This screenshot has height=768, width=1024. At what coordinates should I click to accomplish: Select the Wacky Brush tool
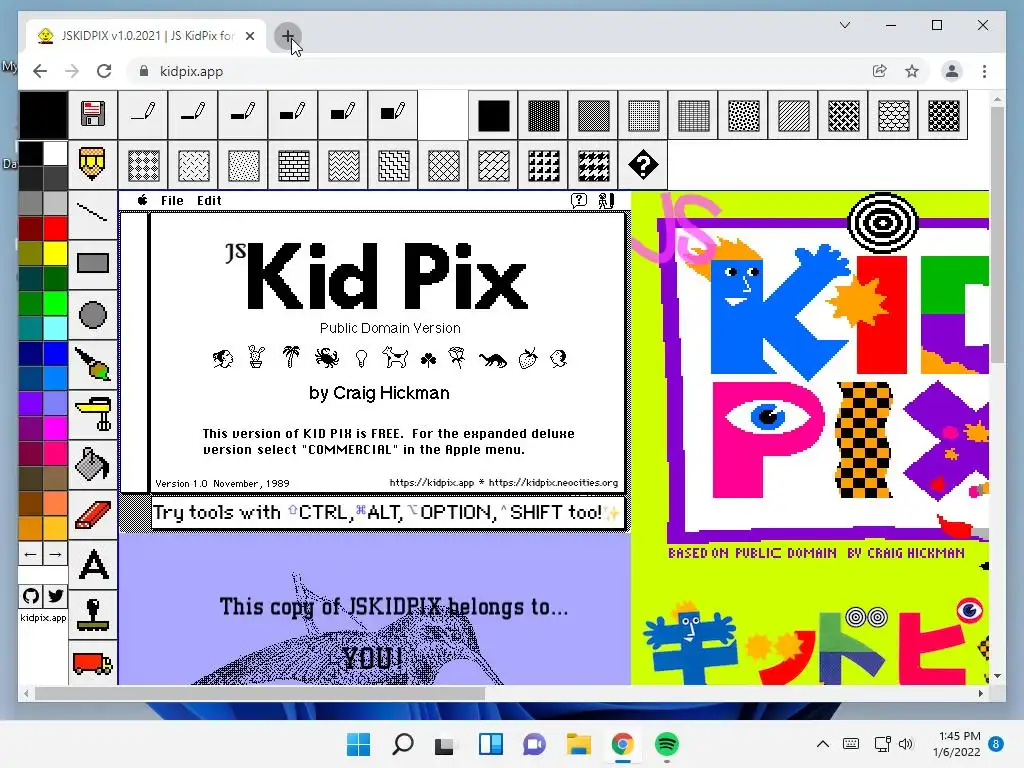pyautogui.click(x=93, y=364)
